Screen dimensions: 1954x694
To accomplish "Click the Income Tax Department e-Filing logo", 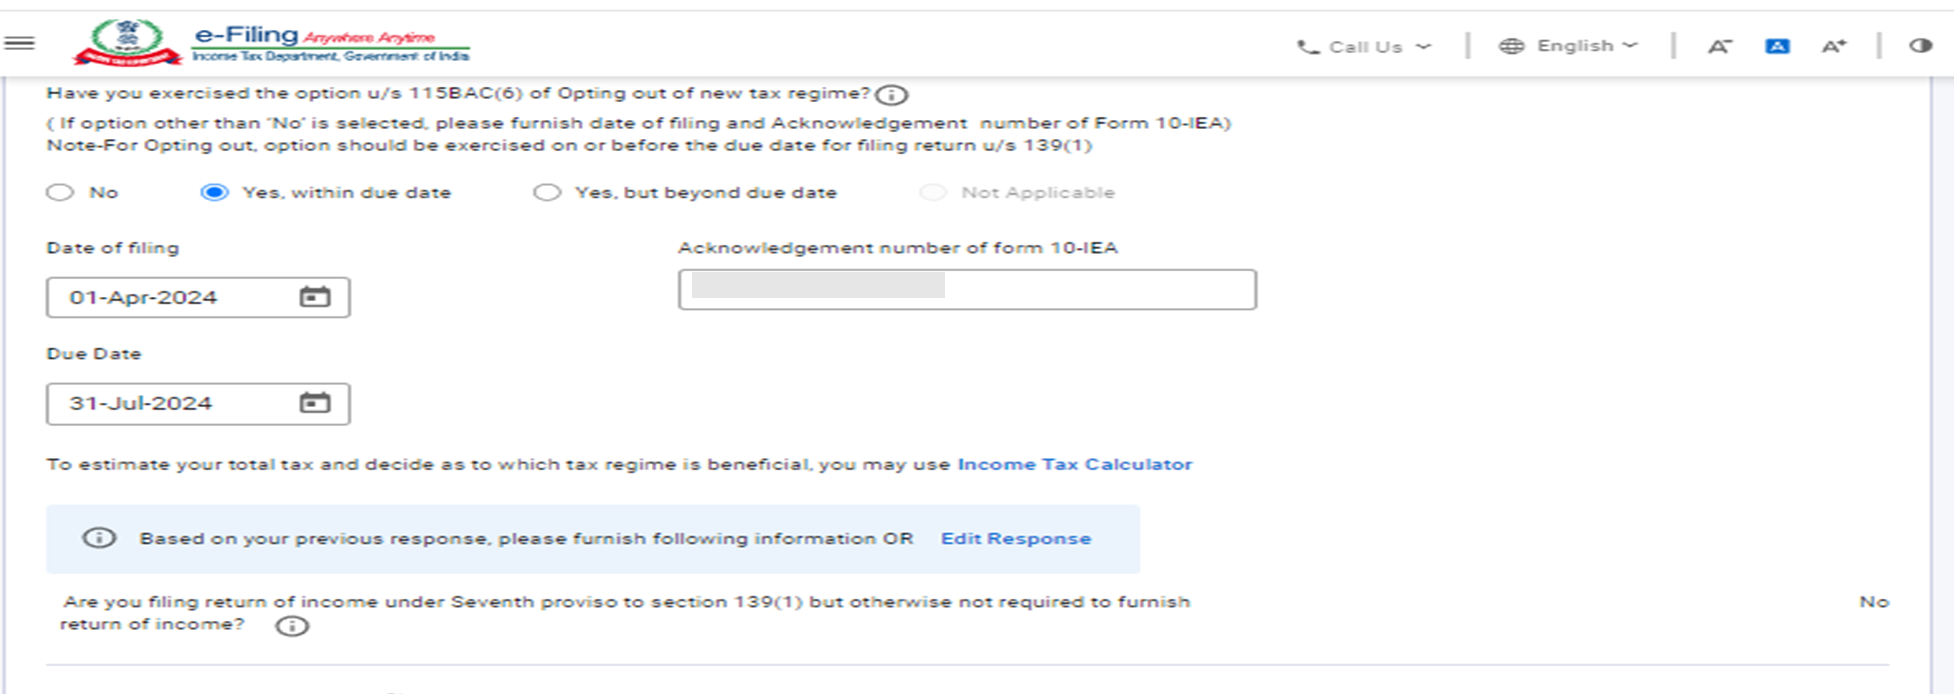I will (x=272, y=44).
